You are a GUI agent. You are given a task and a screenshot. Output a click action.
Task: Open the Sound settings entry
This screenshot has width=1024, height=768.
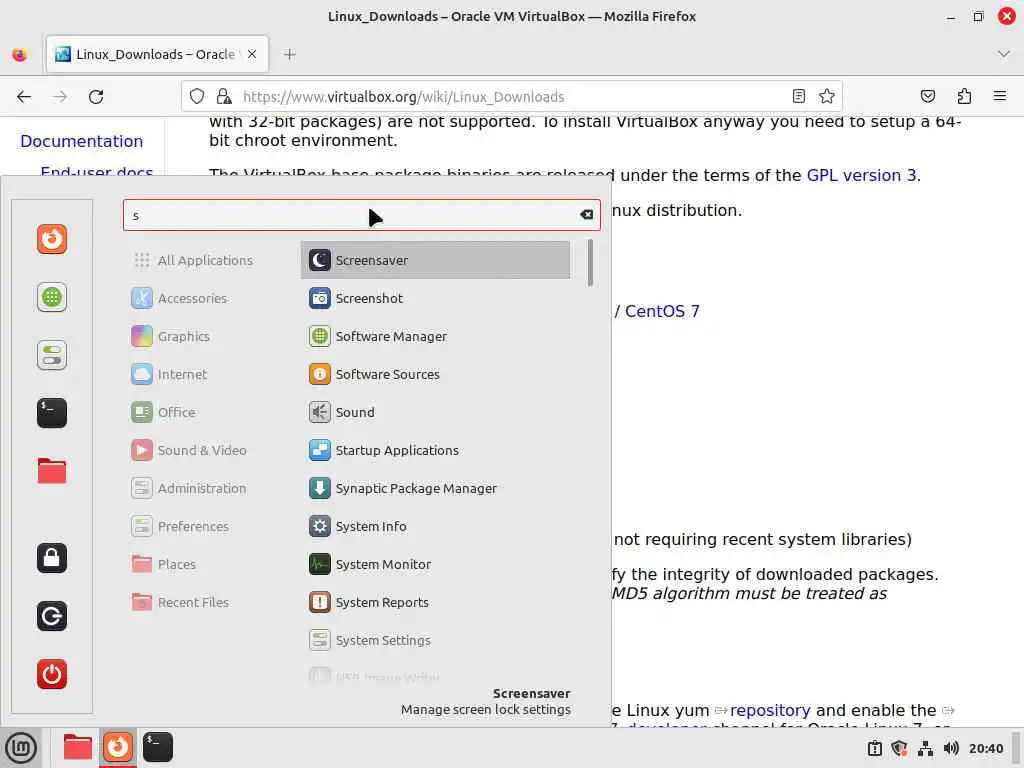pos(435,412)
